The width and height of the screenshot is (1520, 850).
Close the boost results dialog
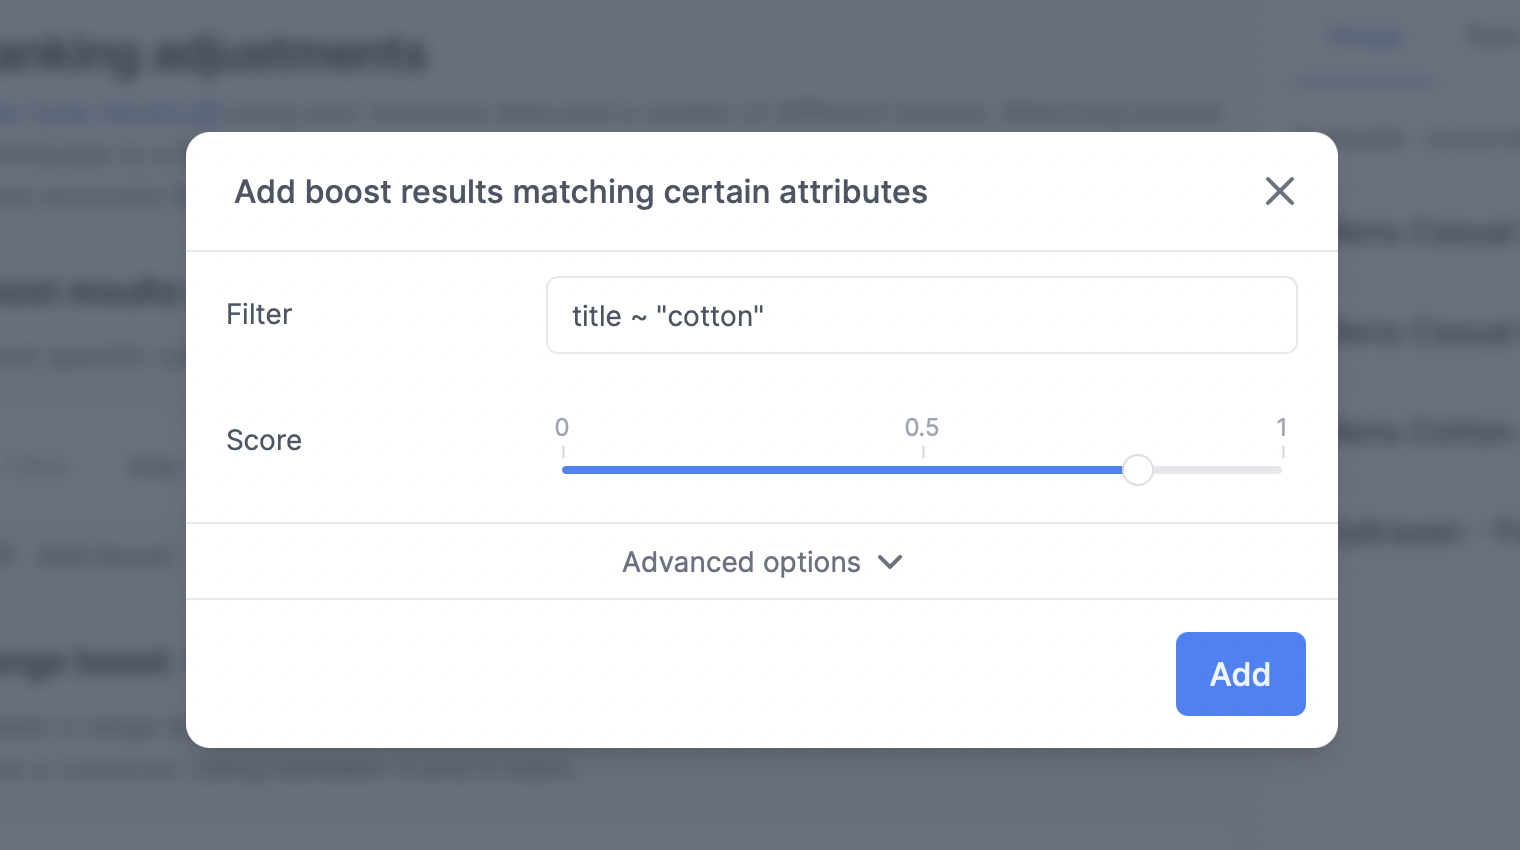pos(1280,191)
